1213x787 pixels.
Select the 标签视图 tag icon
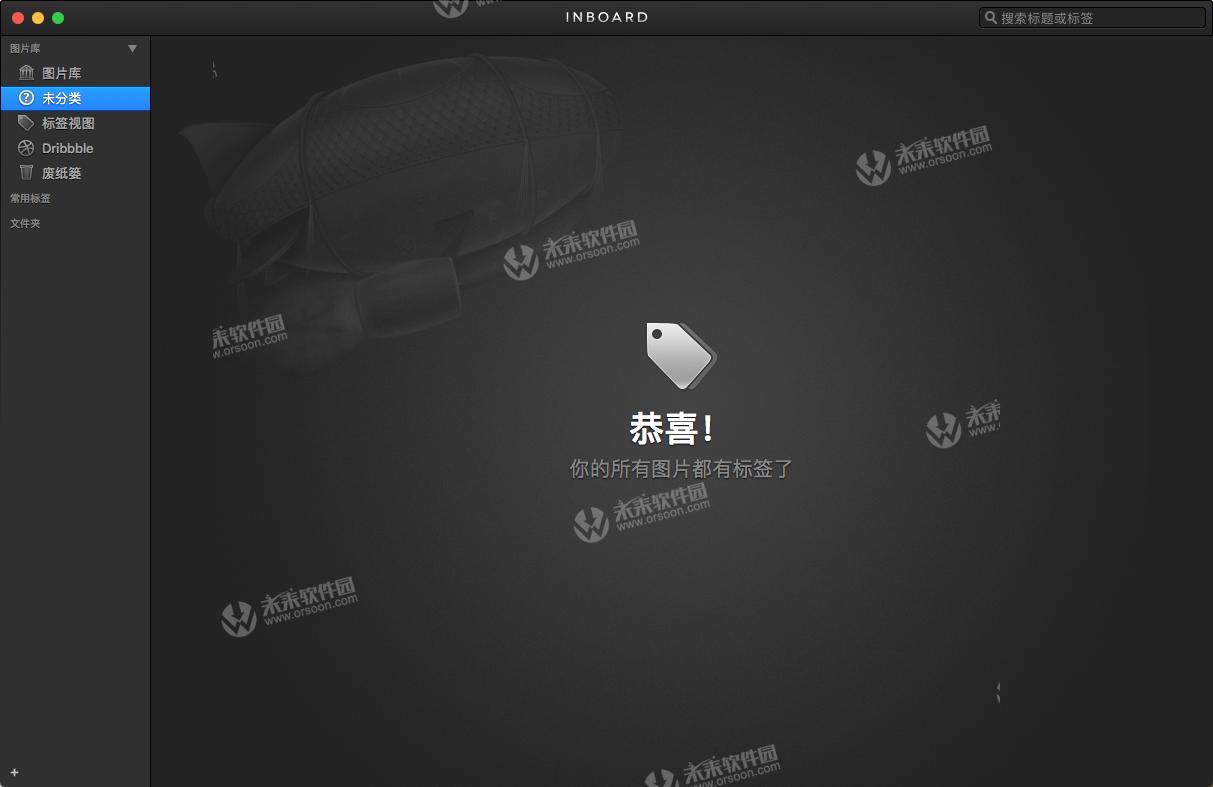[26, 122]
